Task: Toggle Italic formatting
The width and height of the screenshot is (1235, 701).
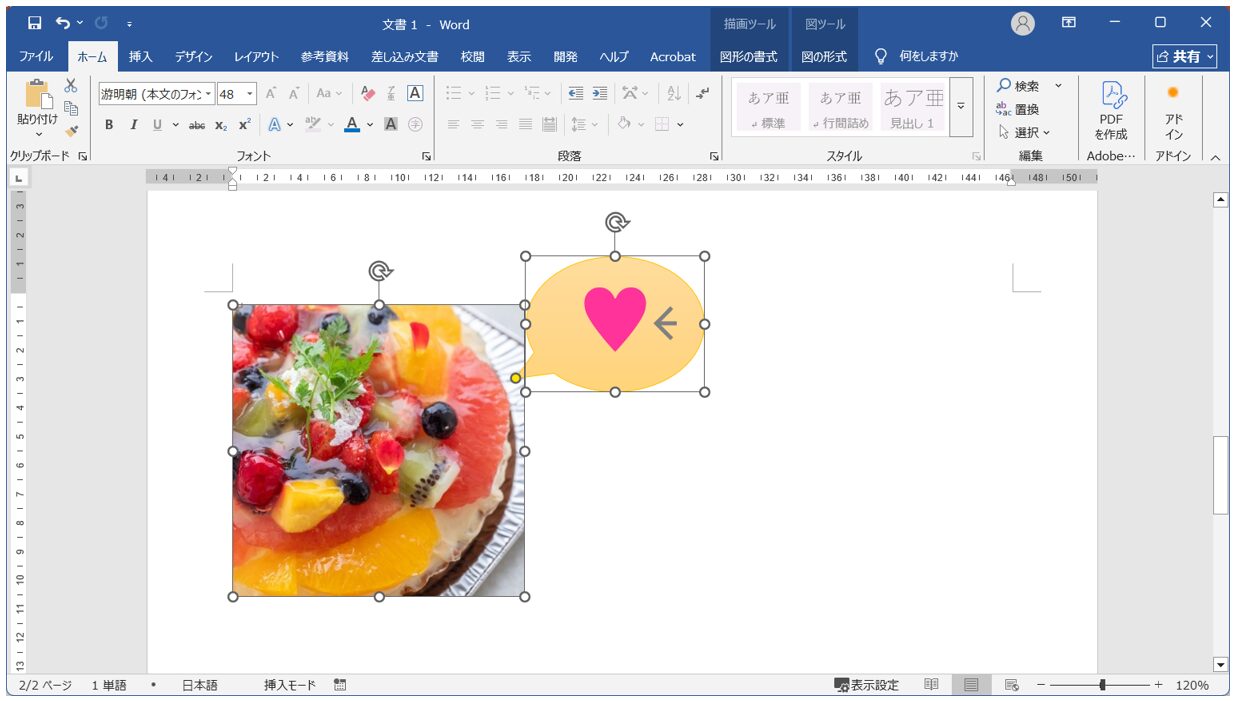Action: [133, 125]
